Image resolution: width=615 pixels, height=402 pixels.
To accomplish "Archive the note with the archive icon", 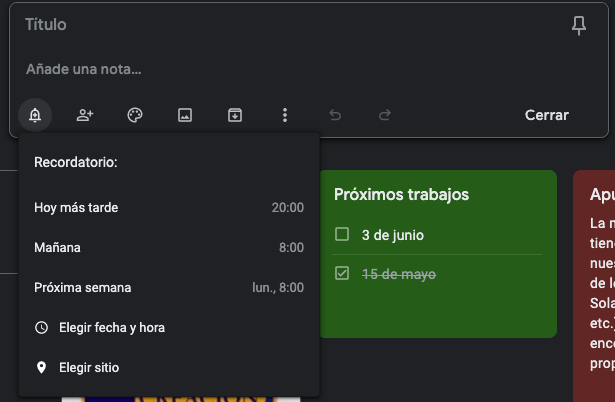I will [235, 115].
